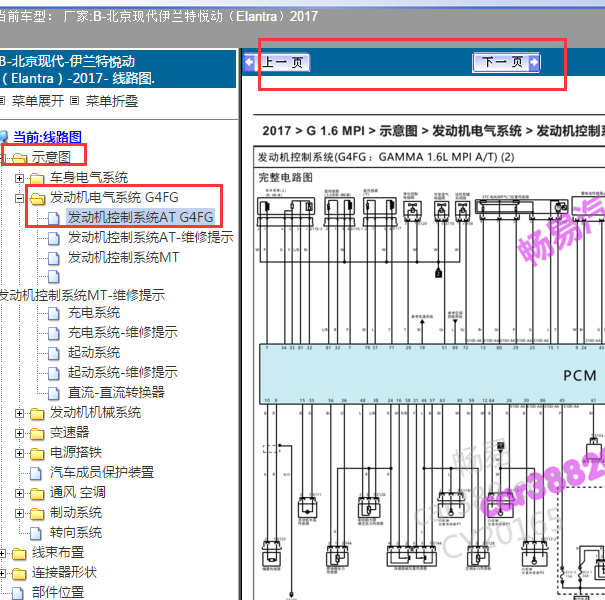Click the document icon beside 起动系统-维修提示
The image size is (605, 600).
coord(54,374)
